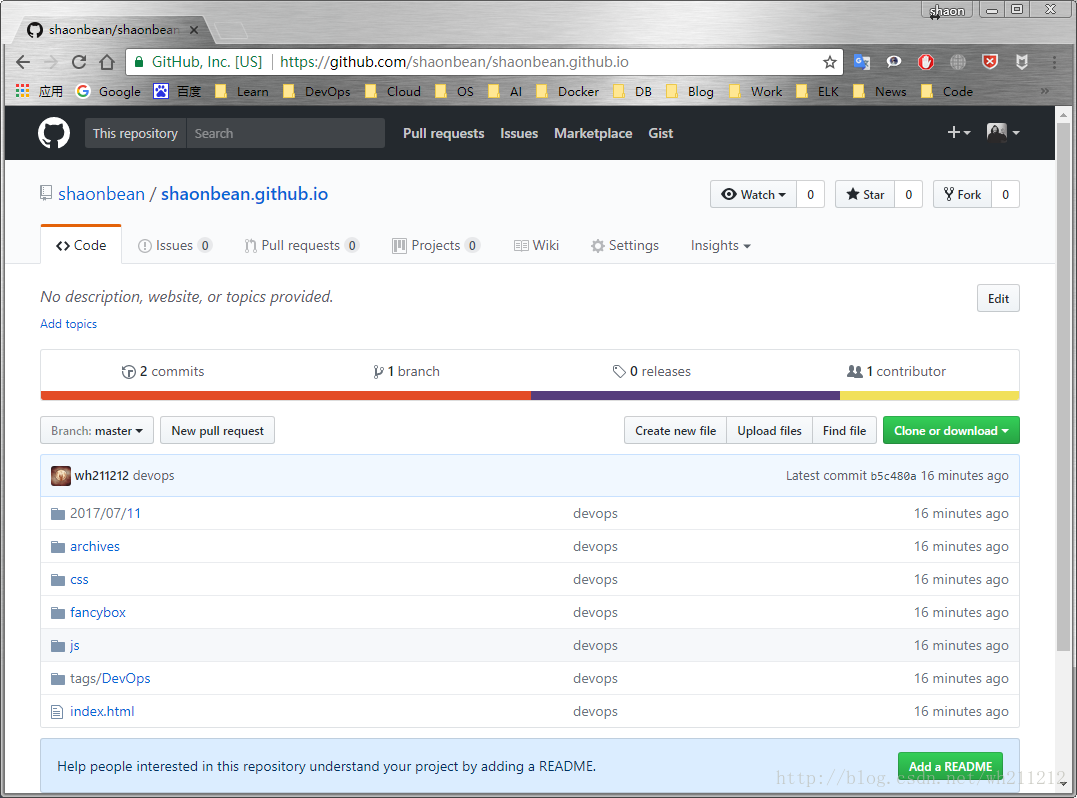Star the shaonbean.github.io repository
1077x798 pixels.
[863, 194]
